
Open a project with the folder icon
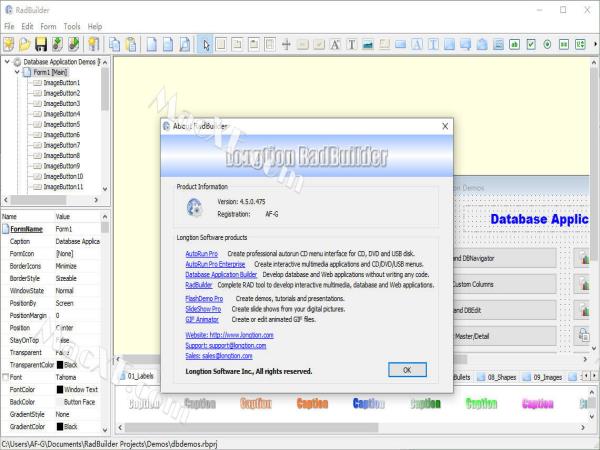coord(24,44)
